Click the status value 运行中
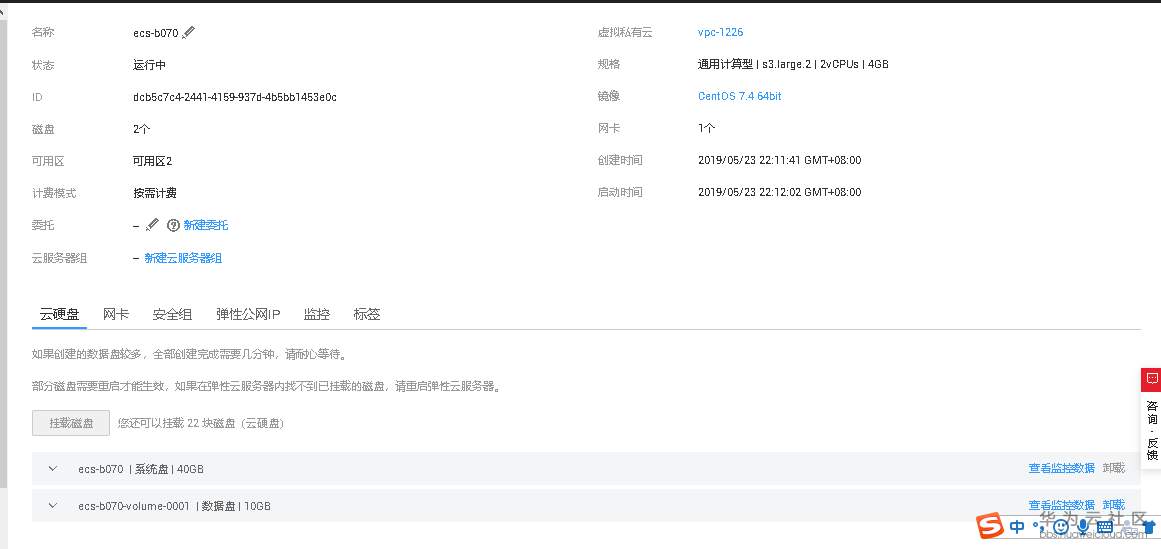Image resolution: width=1161 pixels, height=549 pixels. (150, 65)
